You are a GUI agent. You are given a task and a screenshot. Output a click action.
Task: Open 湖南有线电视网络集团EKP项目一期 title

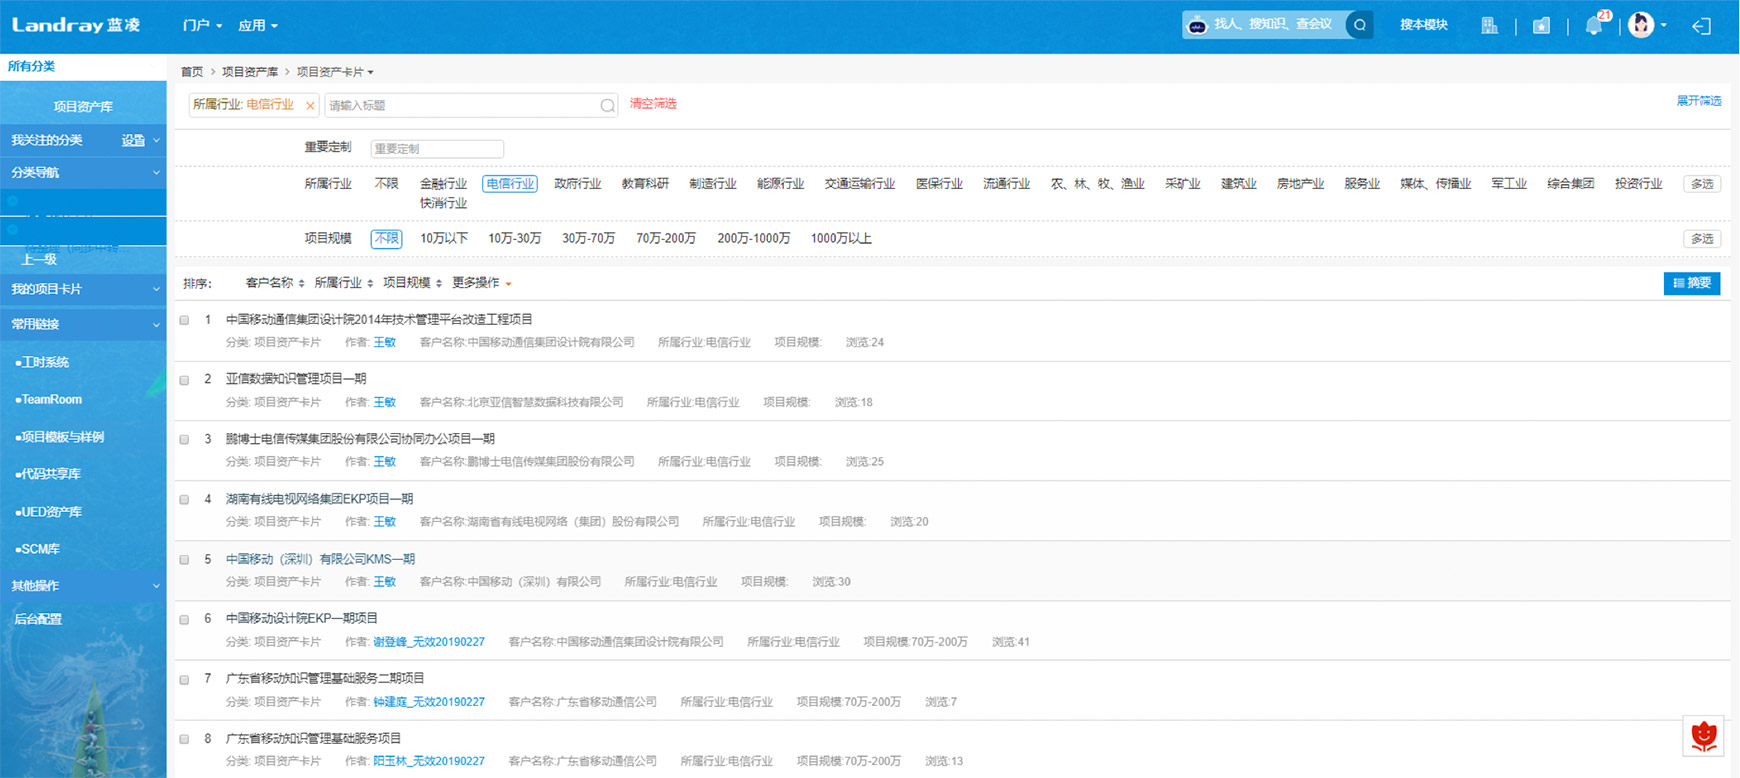tap(319, 499)
